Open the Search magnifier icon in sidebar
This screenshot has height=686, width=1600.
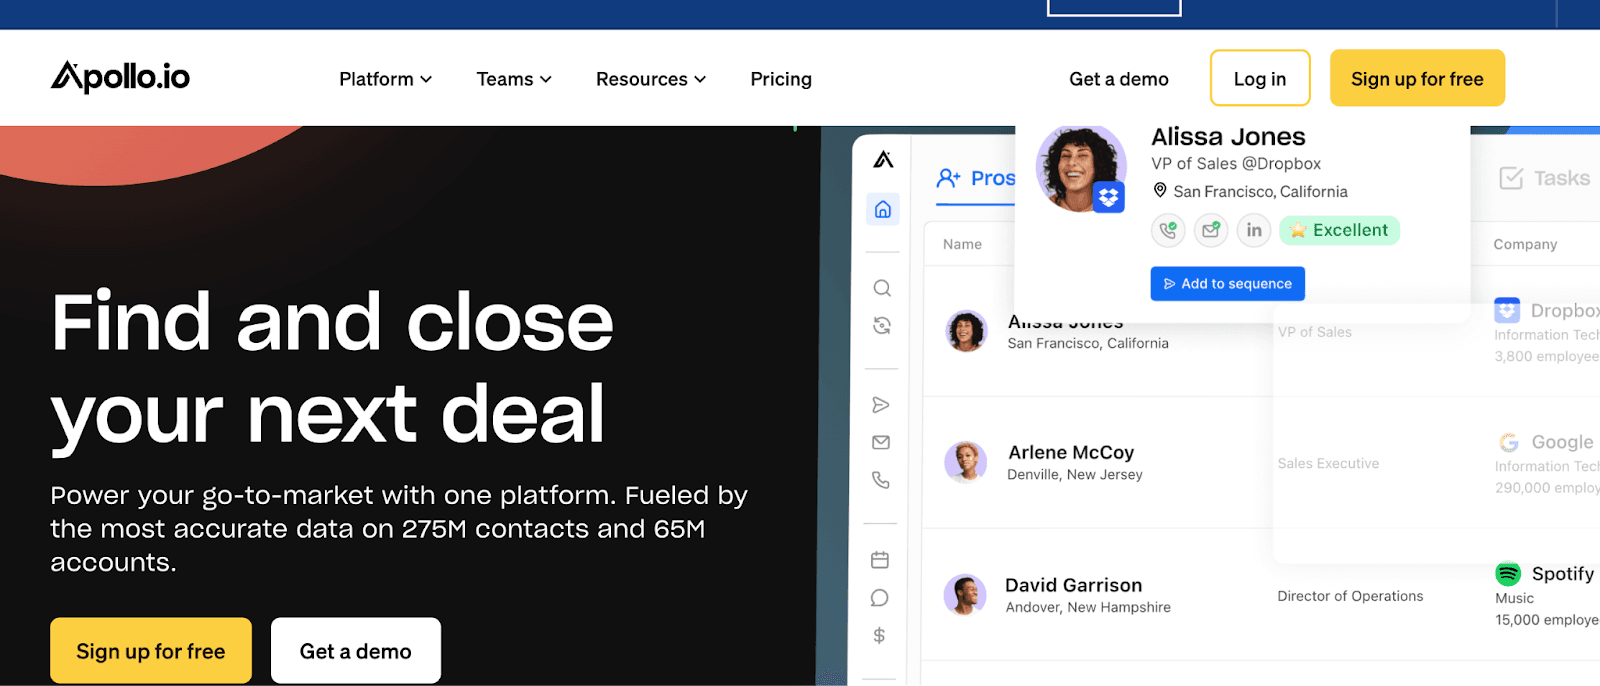pos(882,288)
